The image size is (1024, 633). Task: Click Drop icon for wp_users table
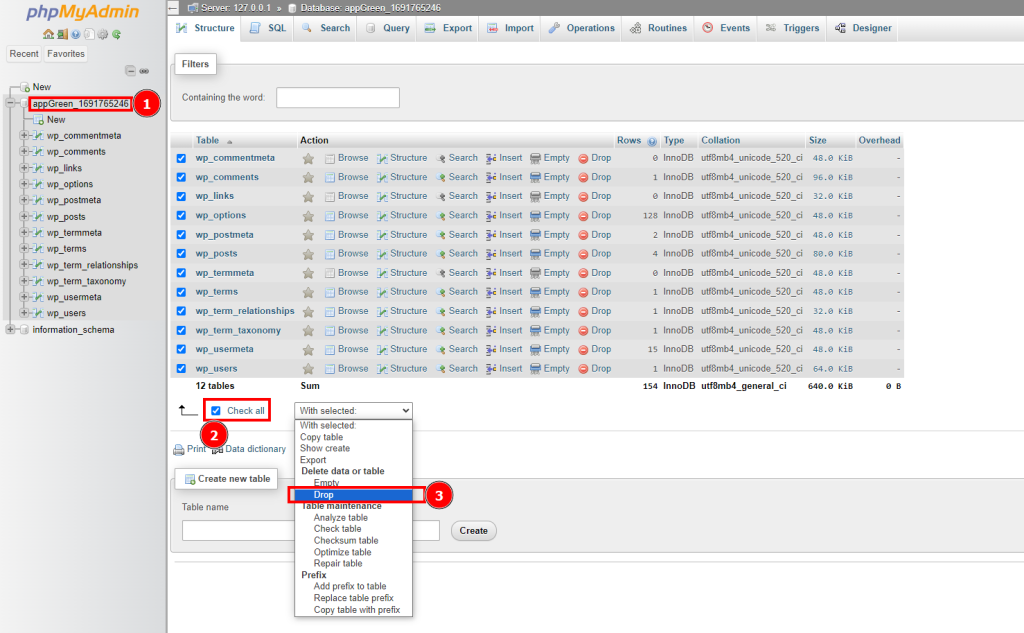(583, 369)
